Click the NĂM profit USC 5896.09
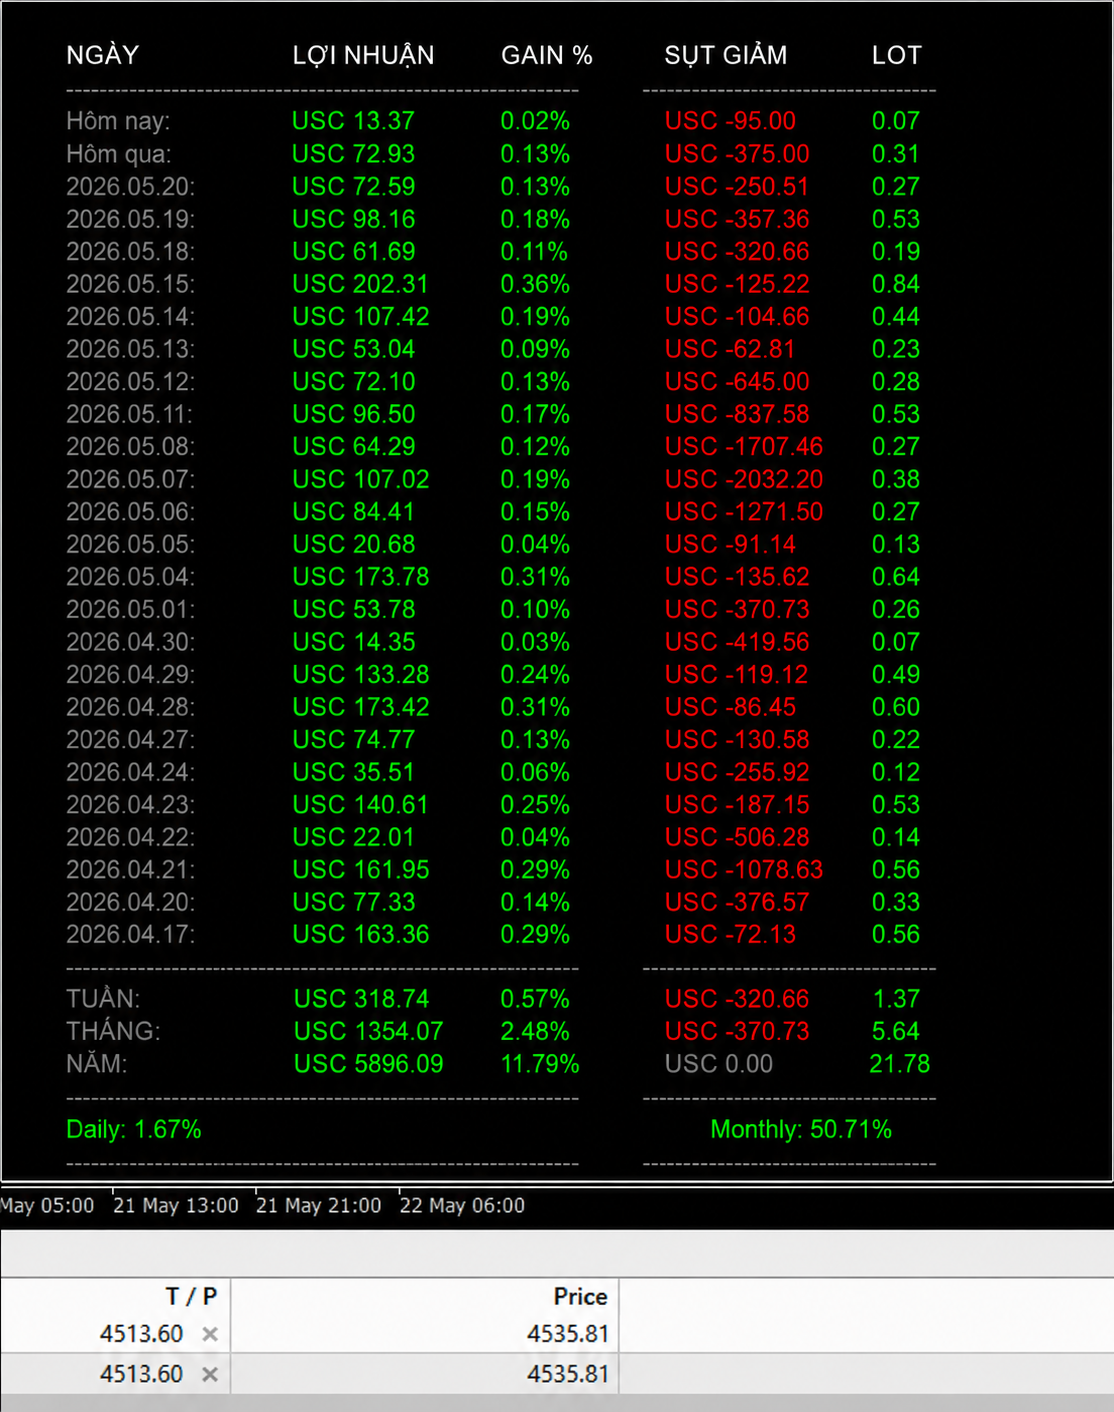1114x1412 pixels. tap(369, 1064)
